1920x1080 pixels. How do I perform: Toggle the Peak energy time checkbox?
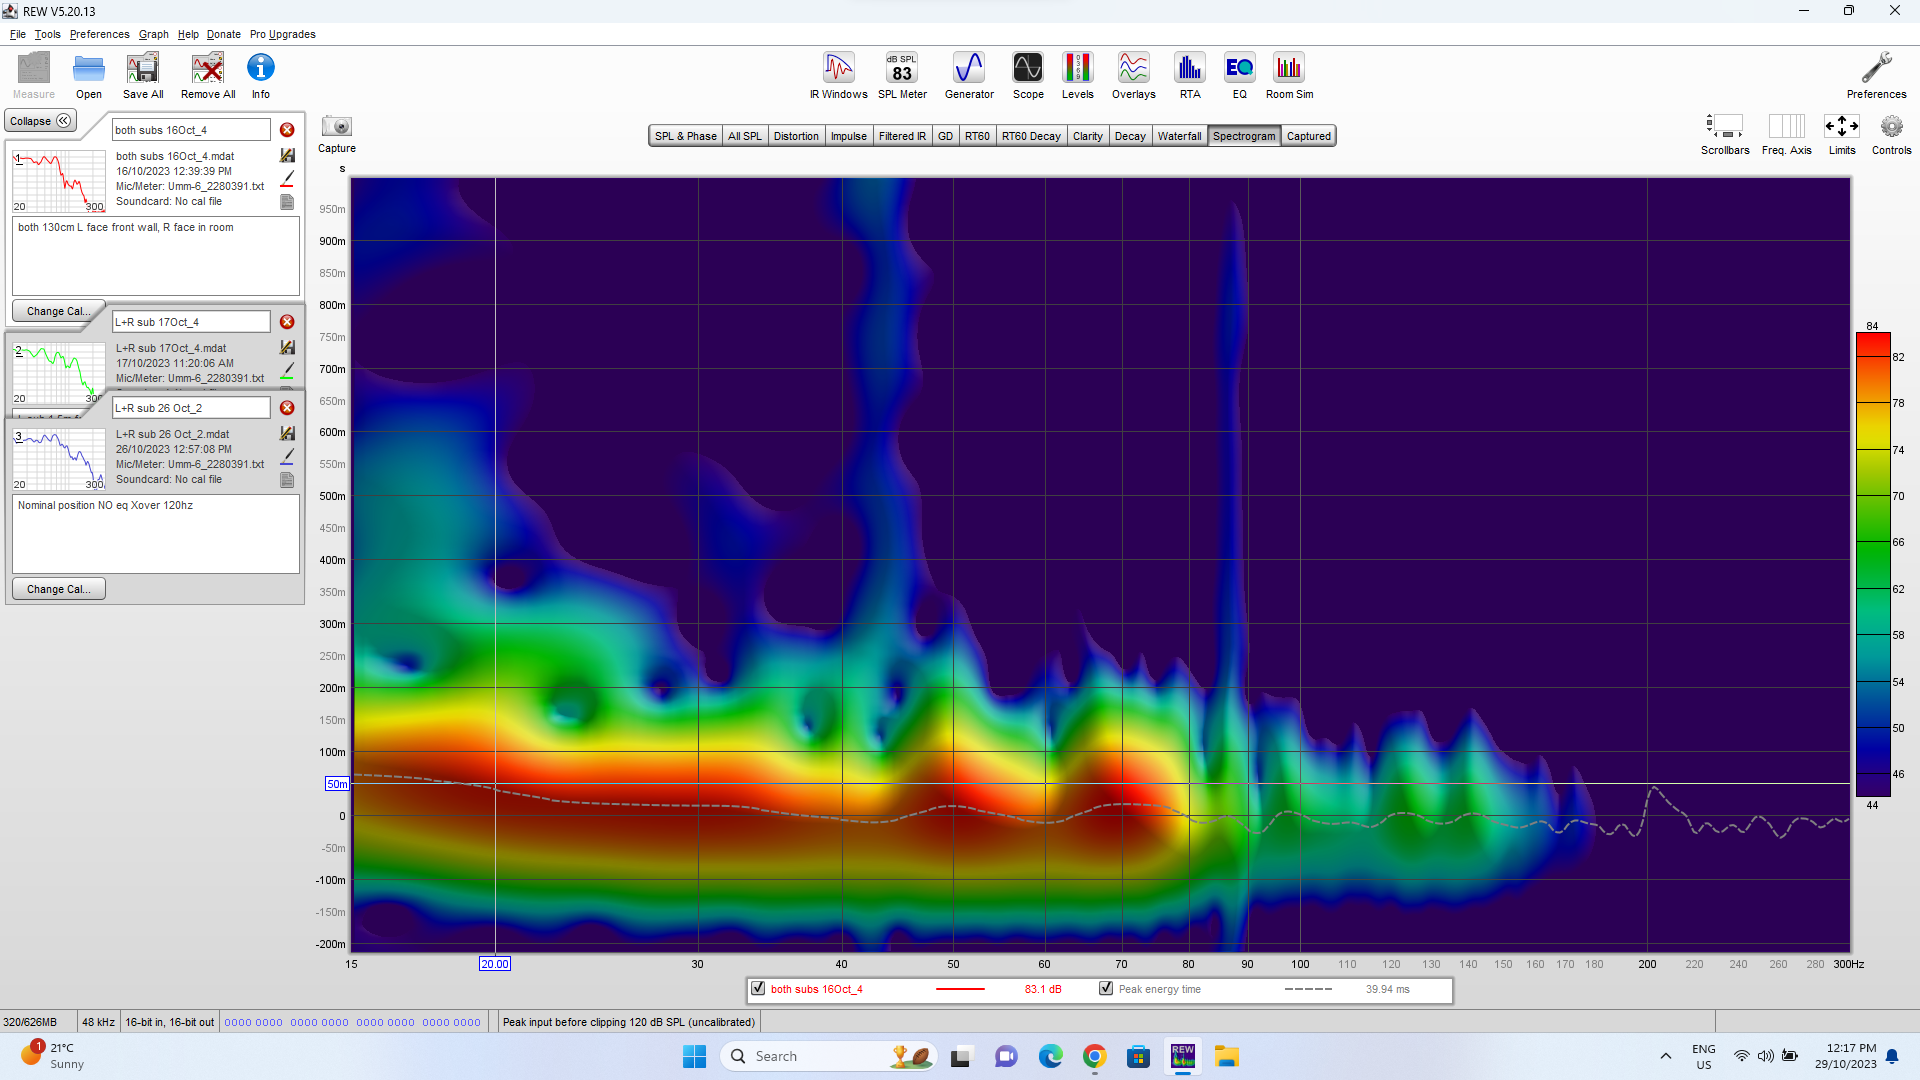coord(1106,989)
